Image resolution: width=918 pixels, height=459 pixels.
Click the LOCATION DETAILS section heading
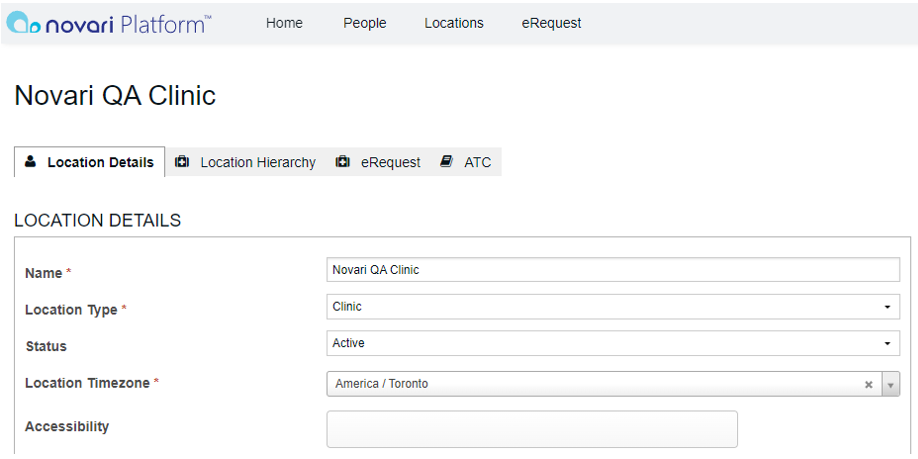point(98,221)
